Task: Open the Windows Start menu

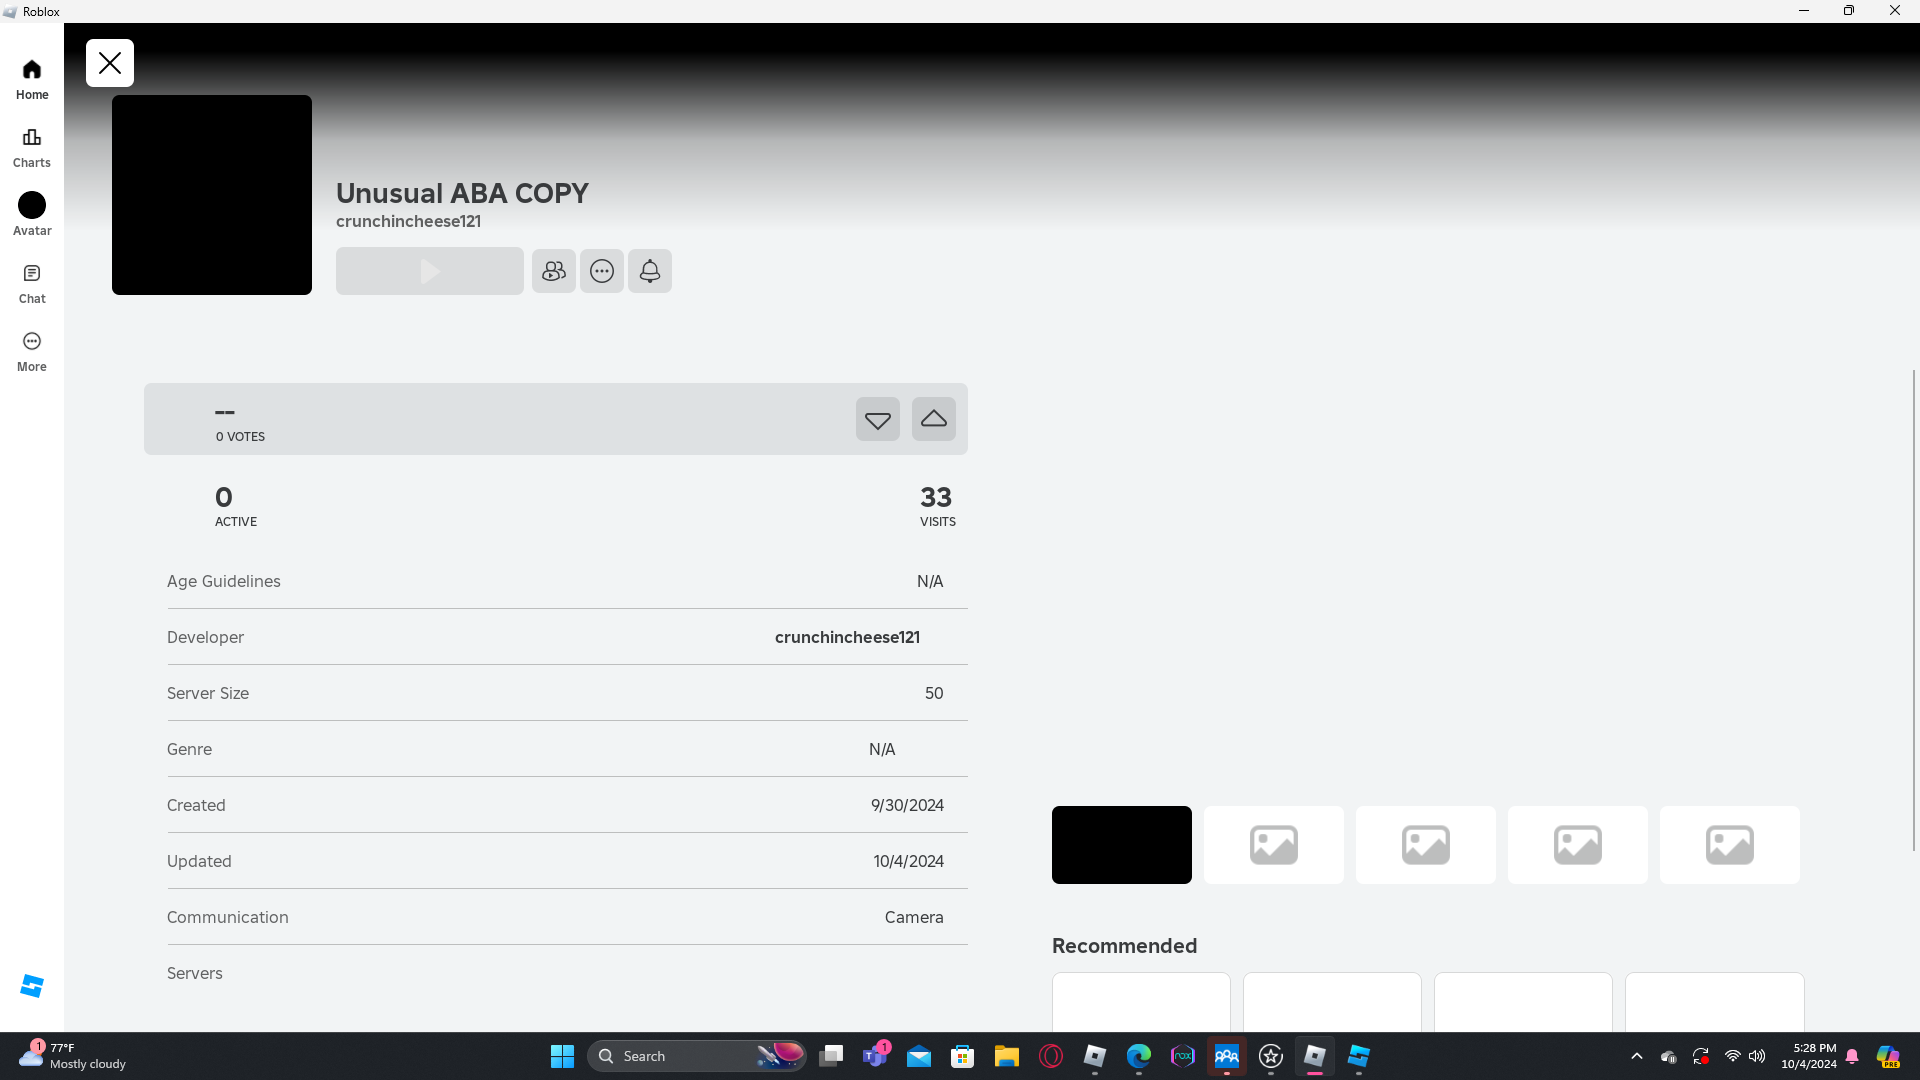Action: coord(562,1056)
